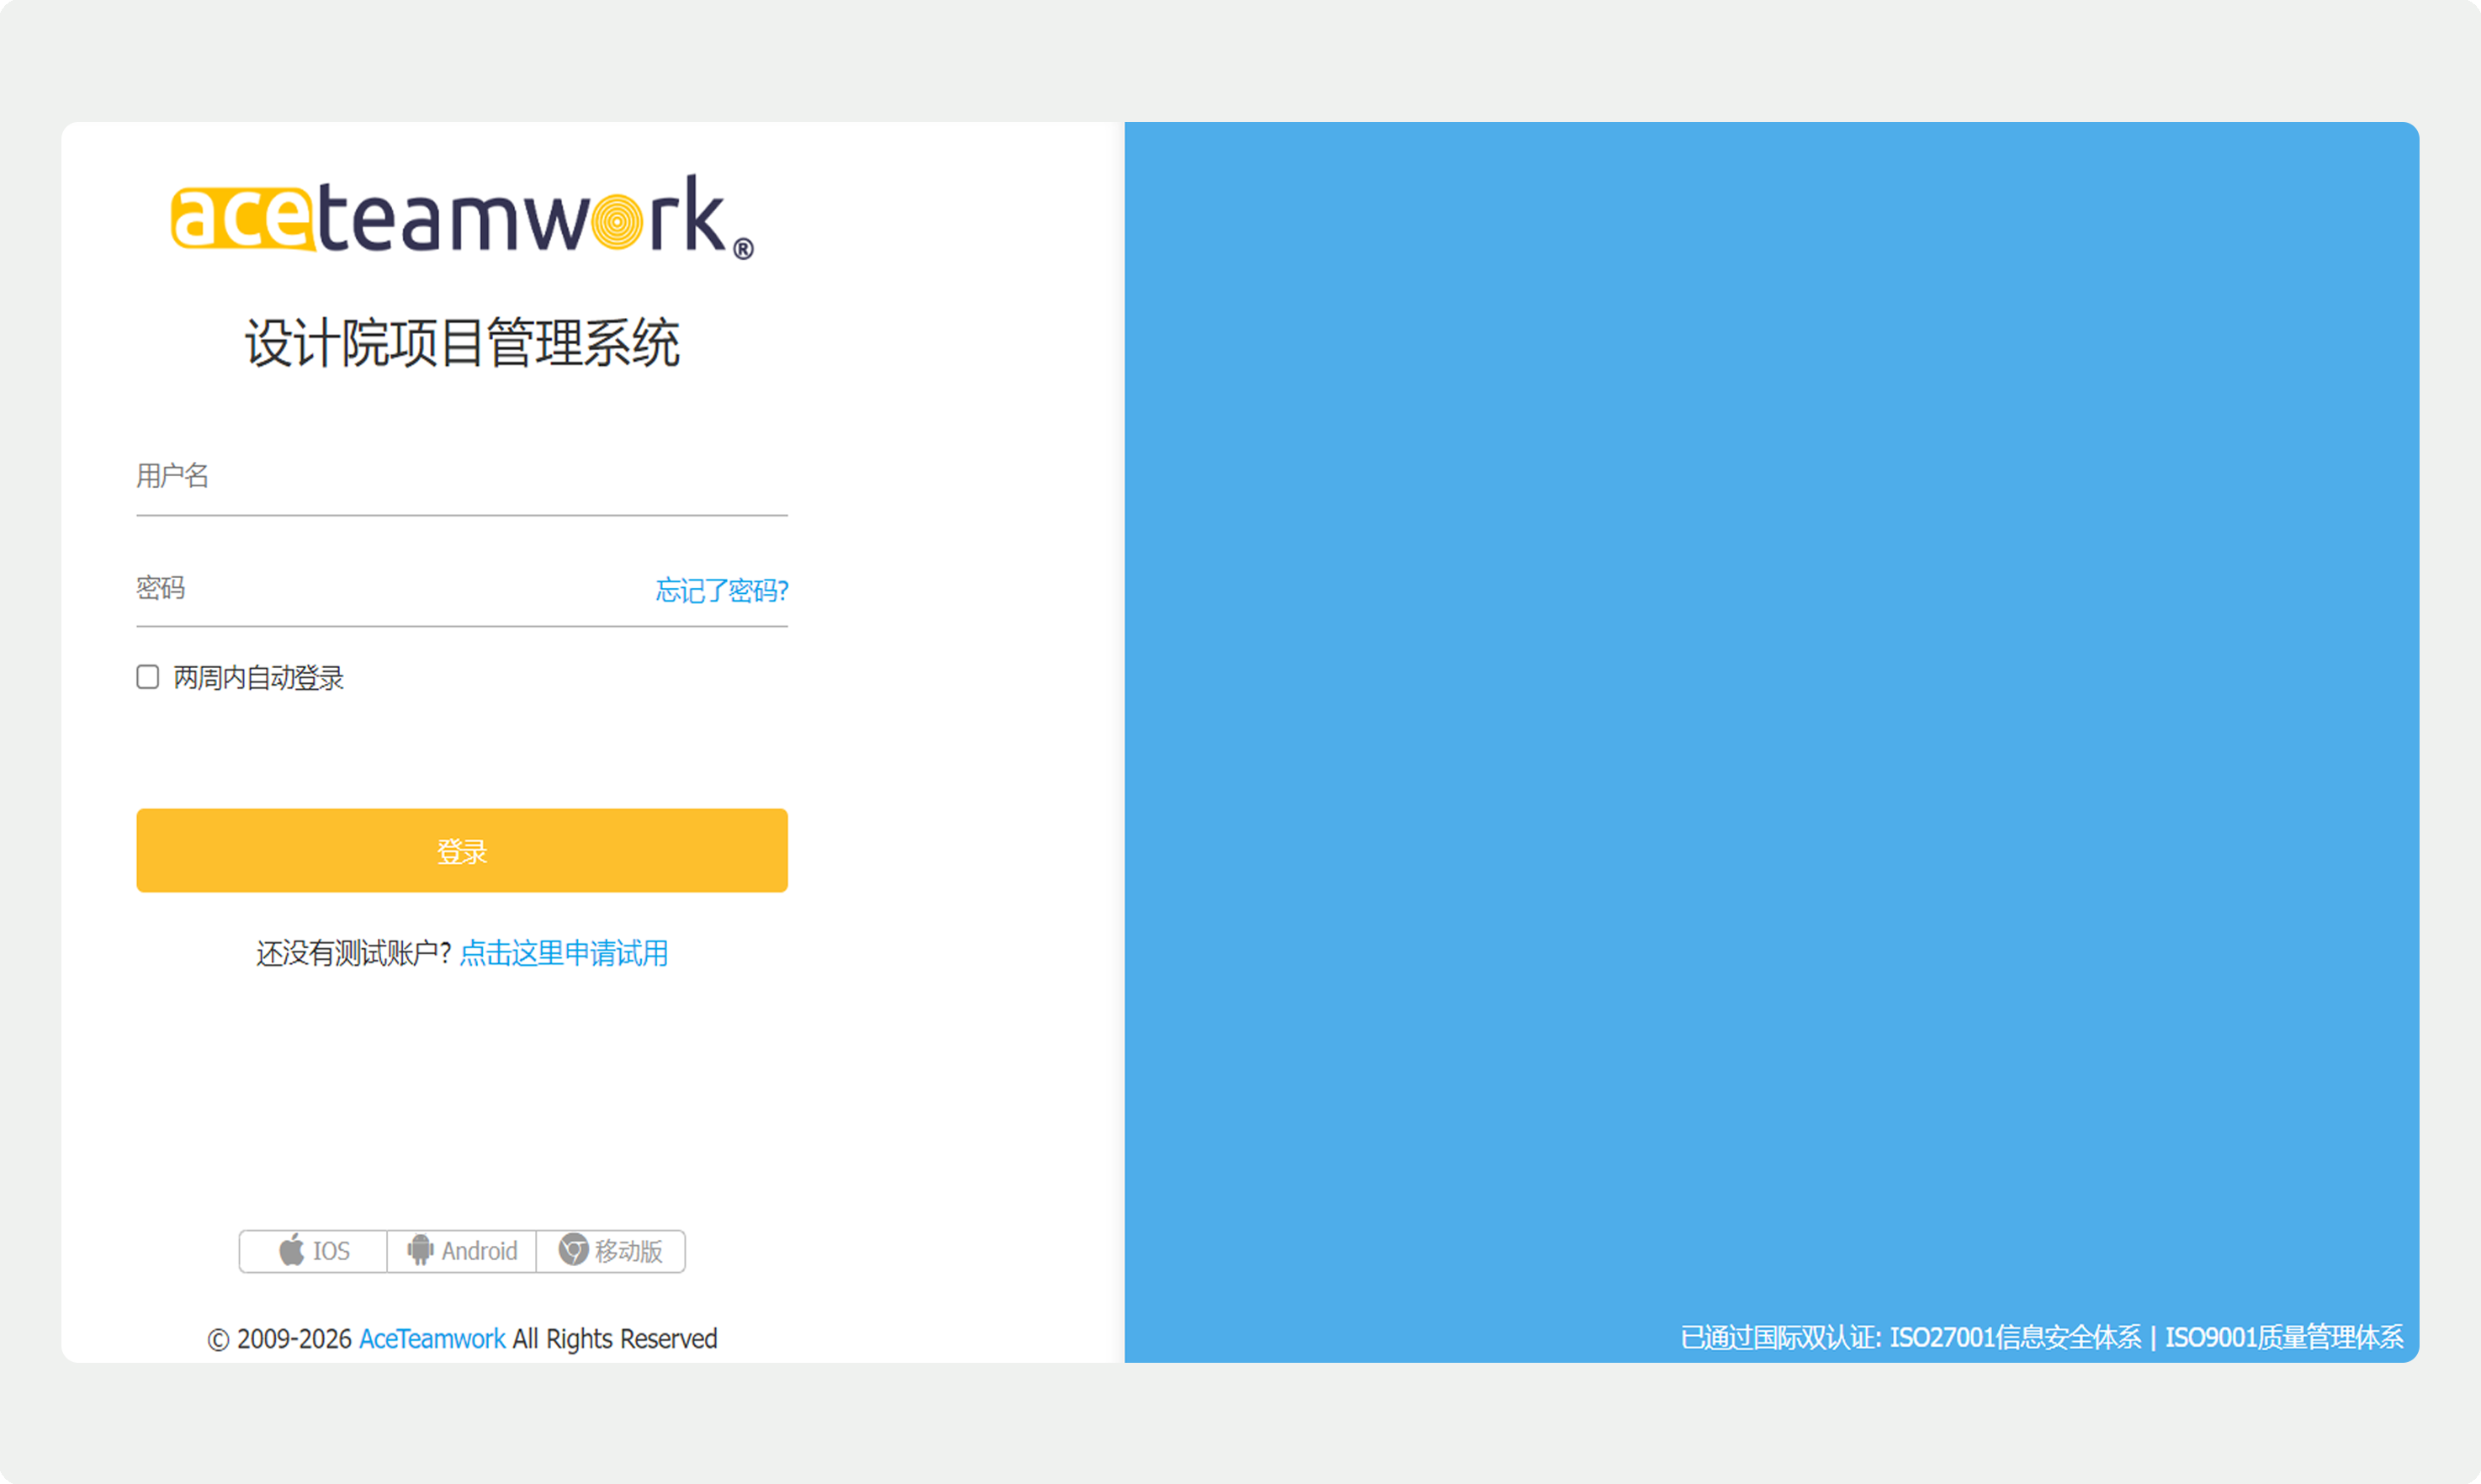Open the Android app download button

click(462, 1251)
